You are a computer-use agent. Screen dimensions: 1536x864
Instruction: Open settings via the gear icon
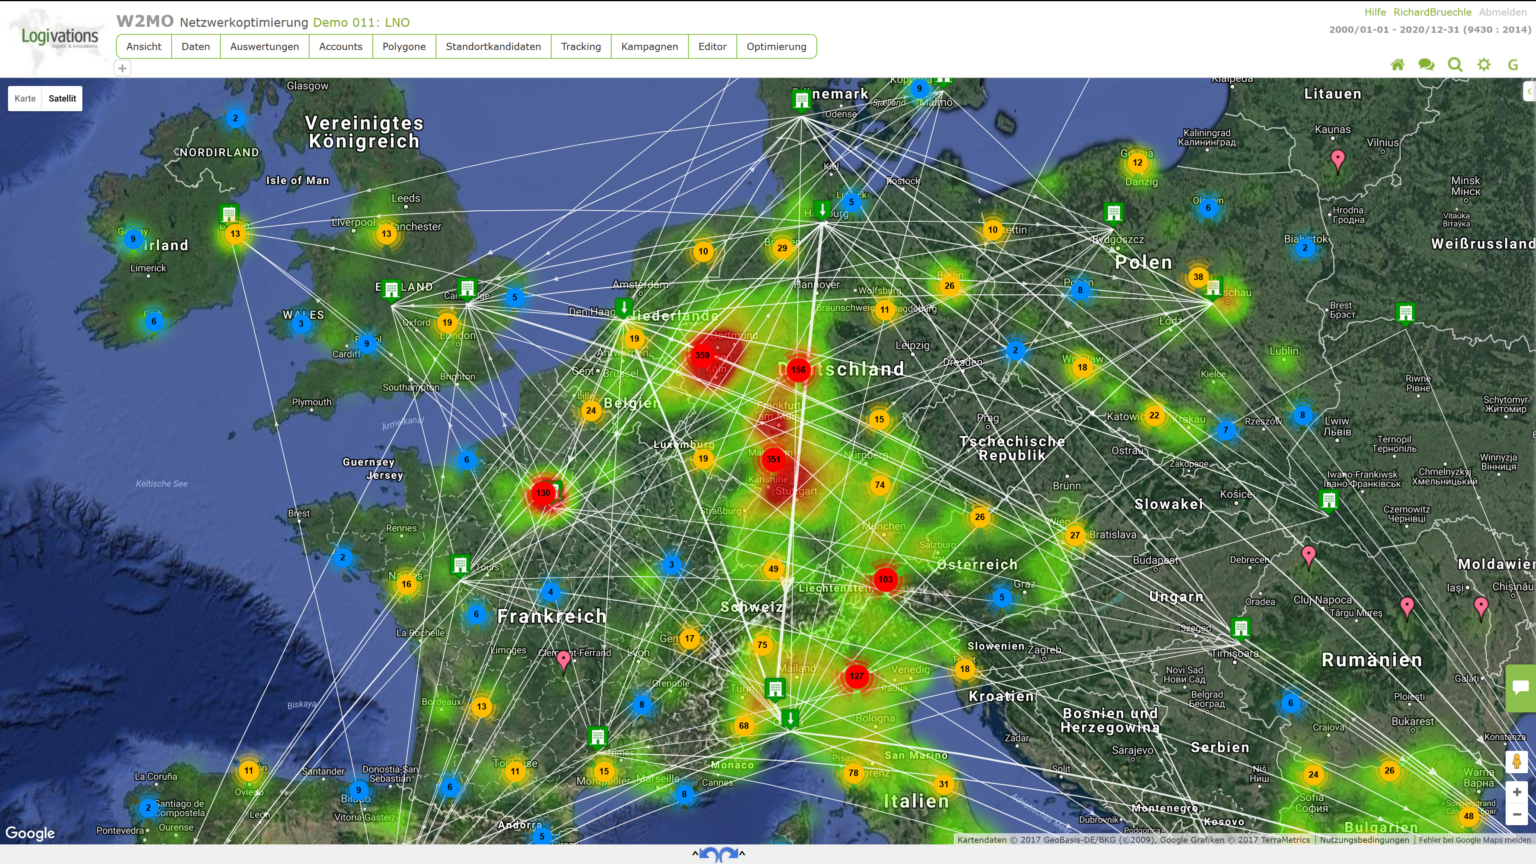[x=1484, y=65]
